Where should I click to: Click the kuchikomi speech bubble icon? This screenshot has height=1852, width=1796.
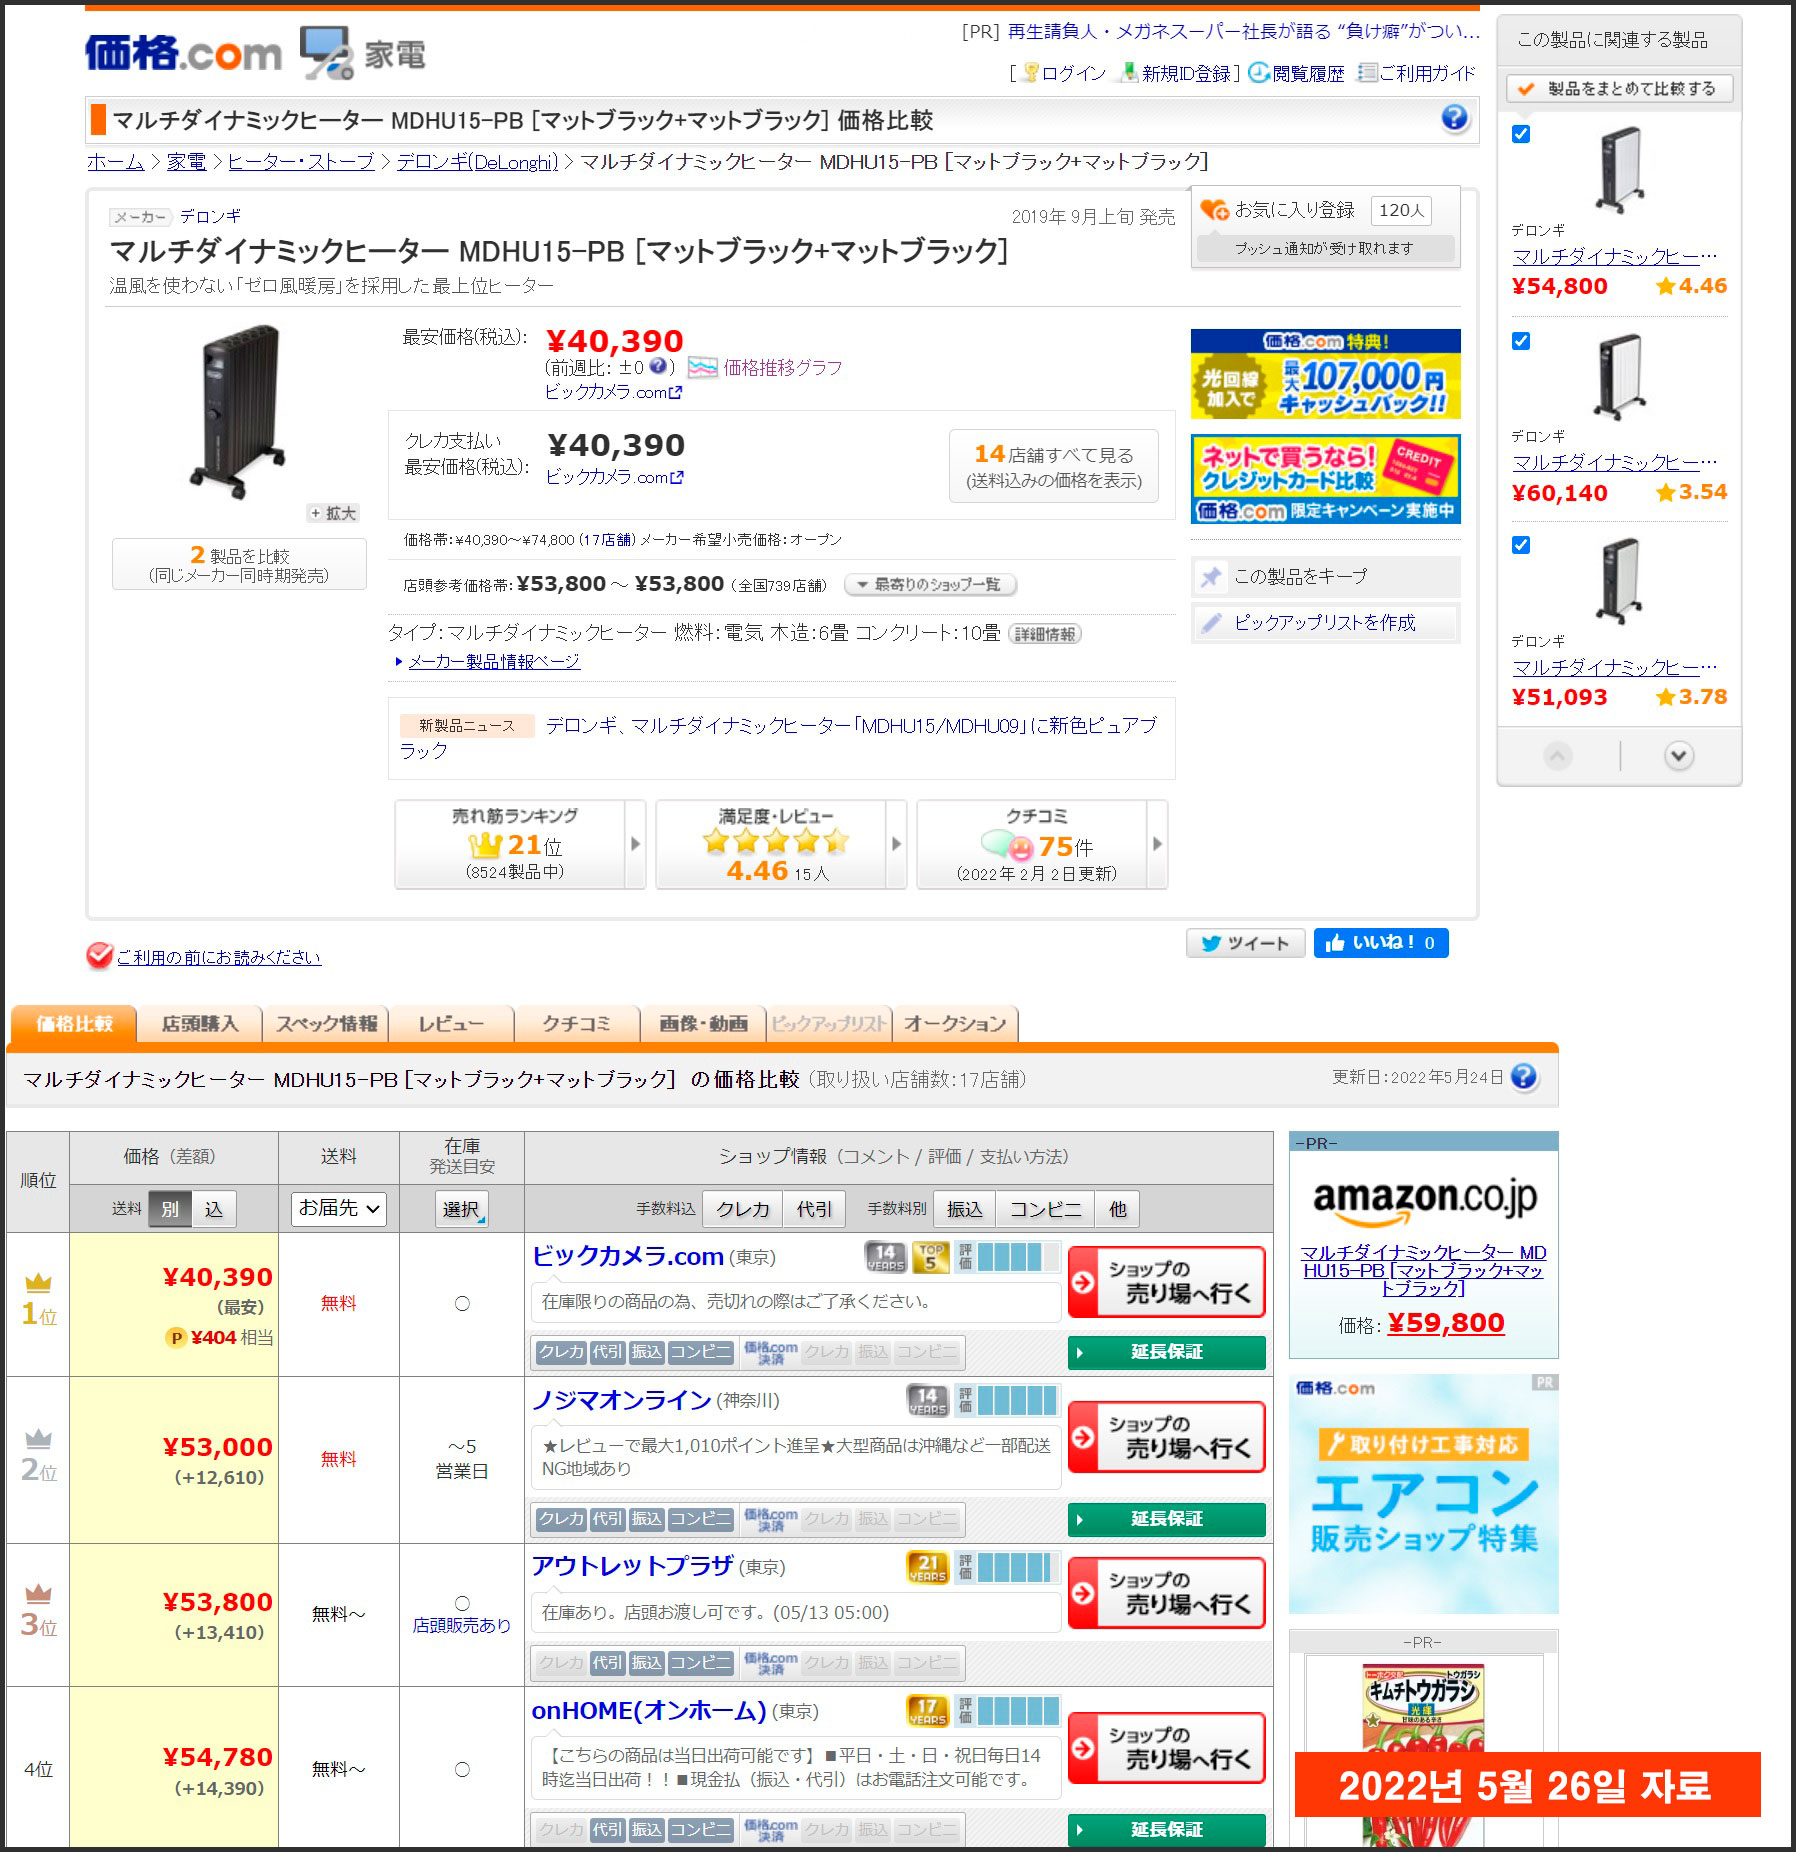click(x=1007, y=846)
